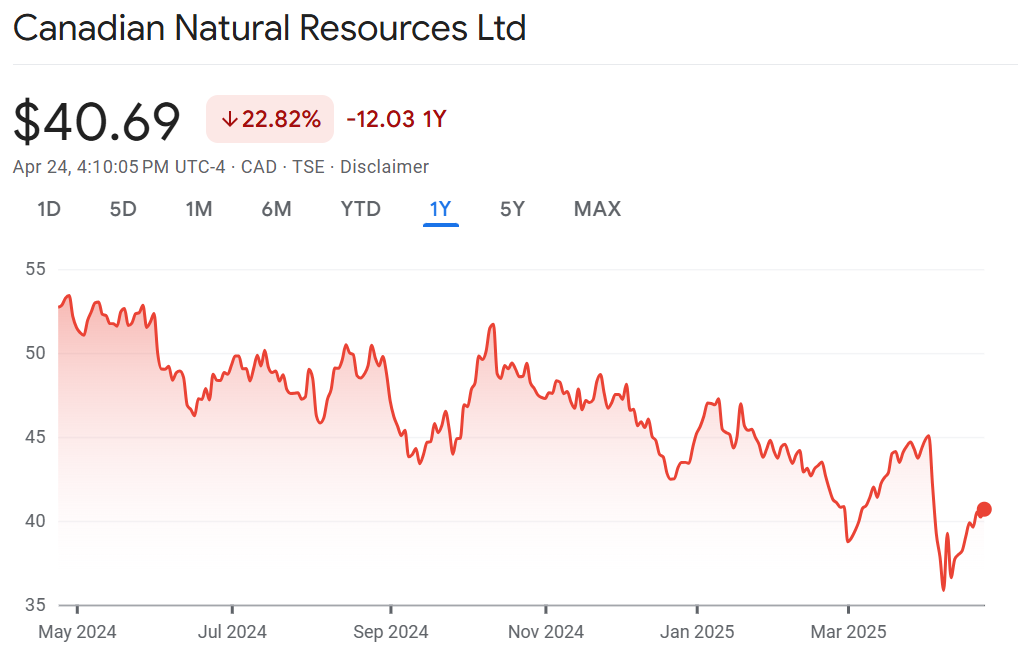This screenshot has width=1018, height=652.
Task: Click the 55 price axis label
Action: (x=36, y=269)
